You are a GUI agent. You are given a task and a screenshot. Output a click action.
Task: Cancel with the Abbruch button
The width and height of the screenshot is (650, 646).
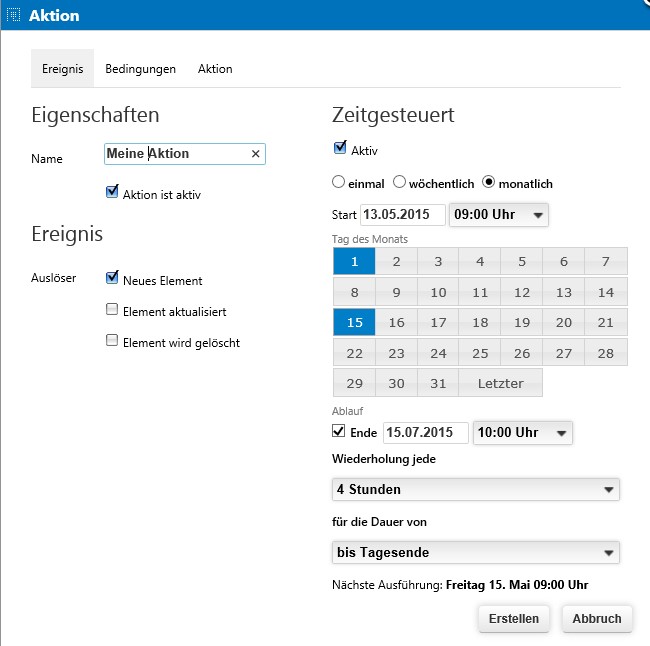(x=597, y=619)
